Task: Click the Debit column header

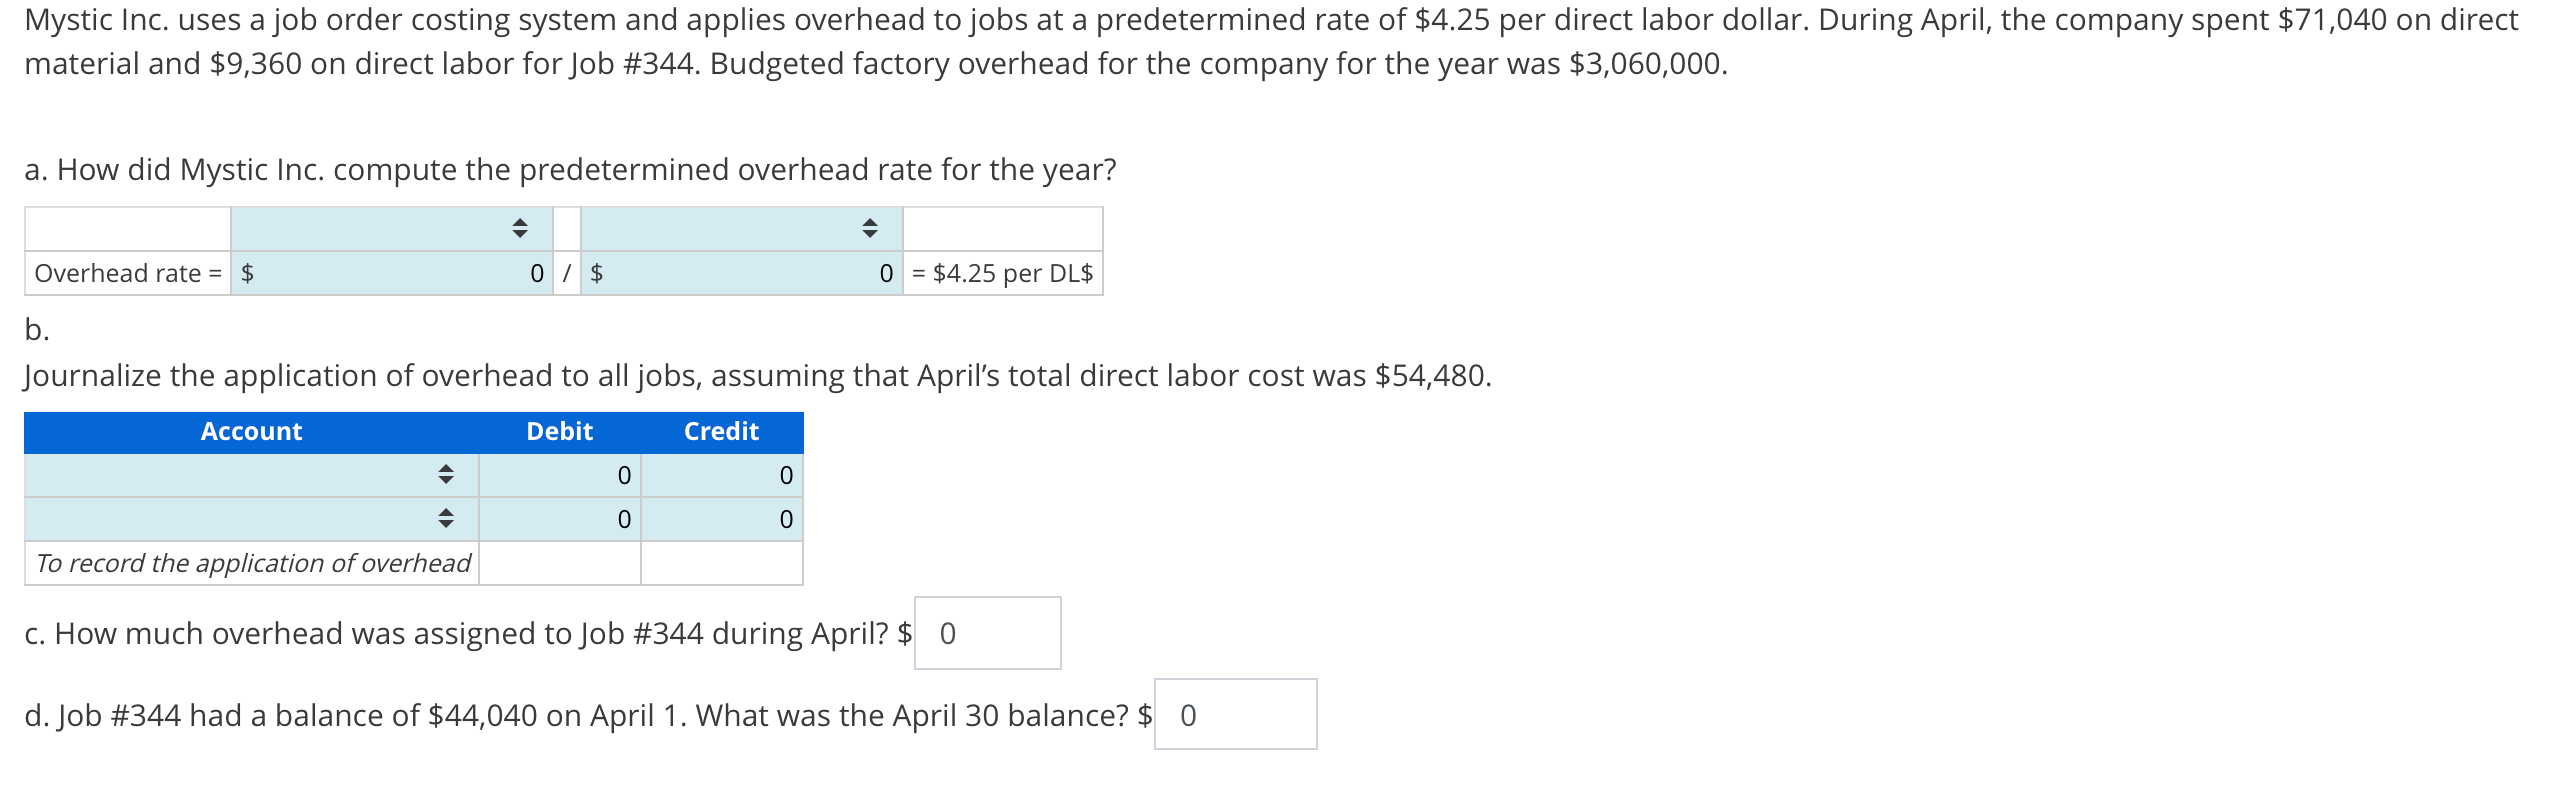Action: pos(560,432)
